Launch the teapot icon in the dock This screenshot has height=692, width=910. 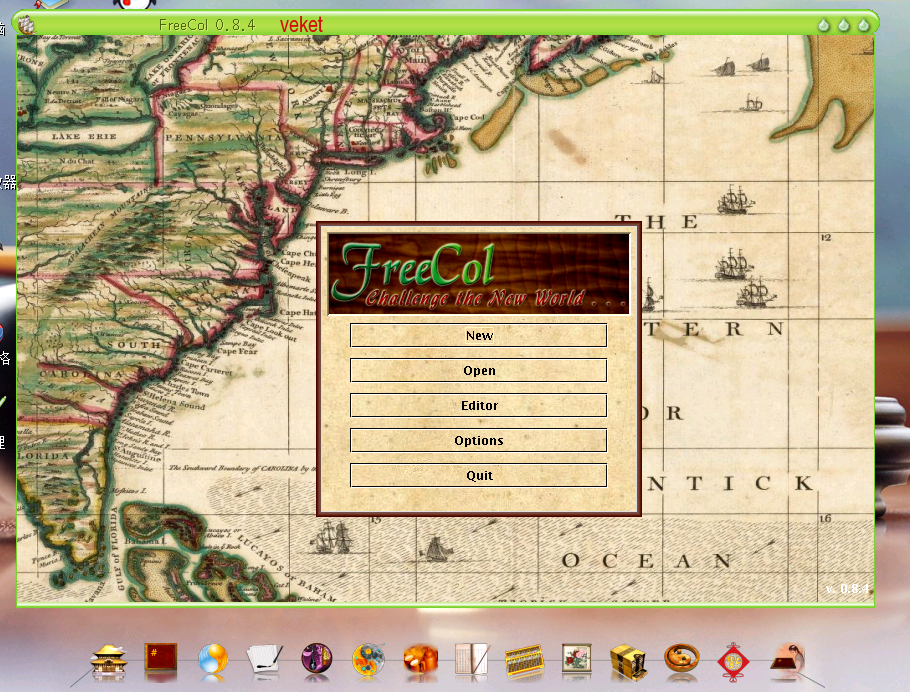(421, 661)
